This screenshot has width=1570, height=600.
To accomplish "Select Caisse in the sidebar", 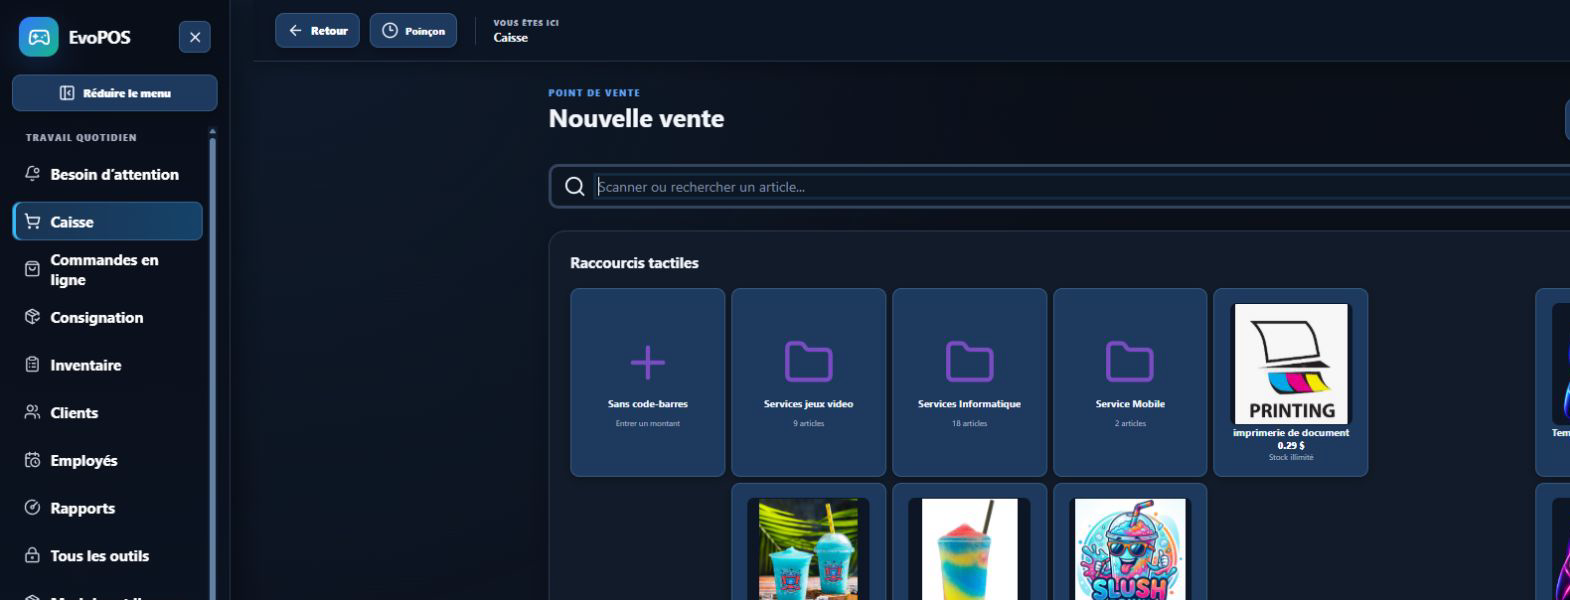I will 108,222.
